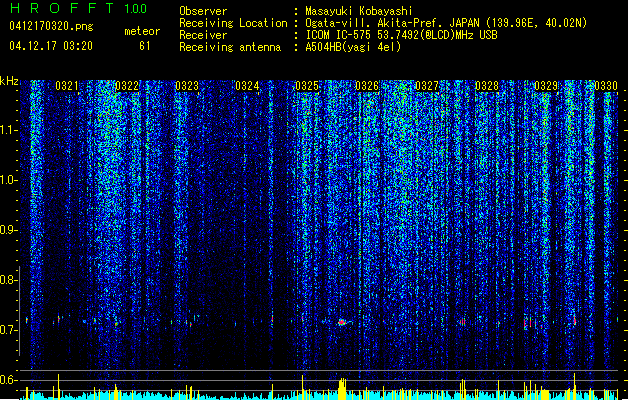Click the 0325 time marker

coord(307,86)
